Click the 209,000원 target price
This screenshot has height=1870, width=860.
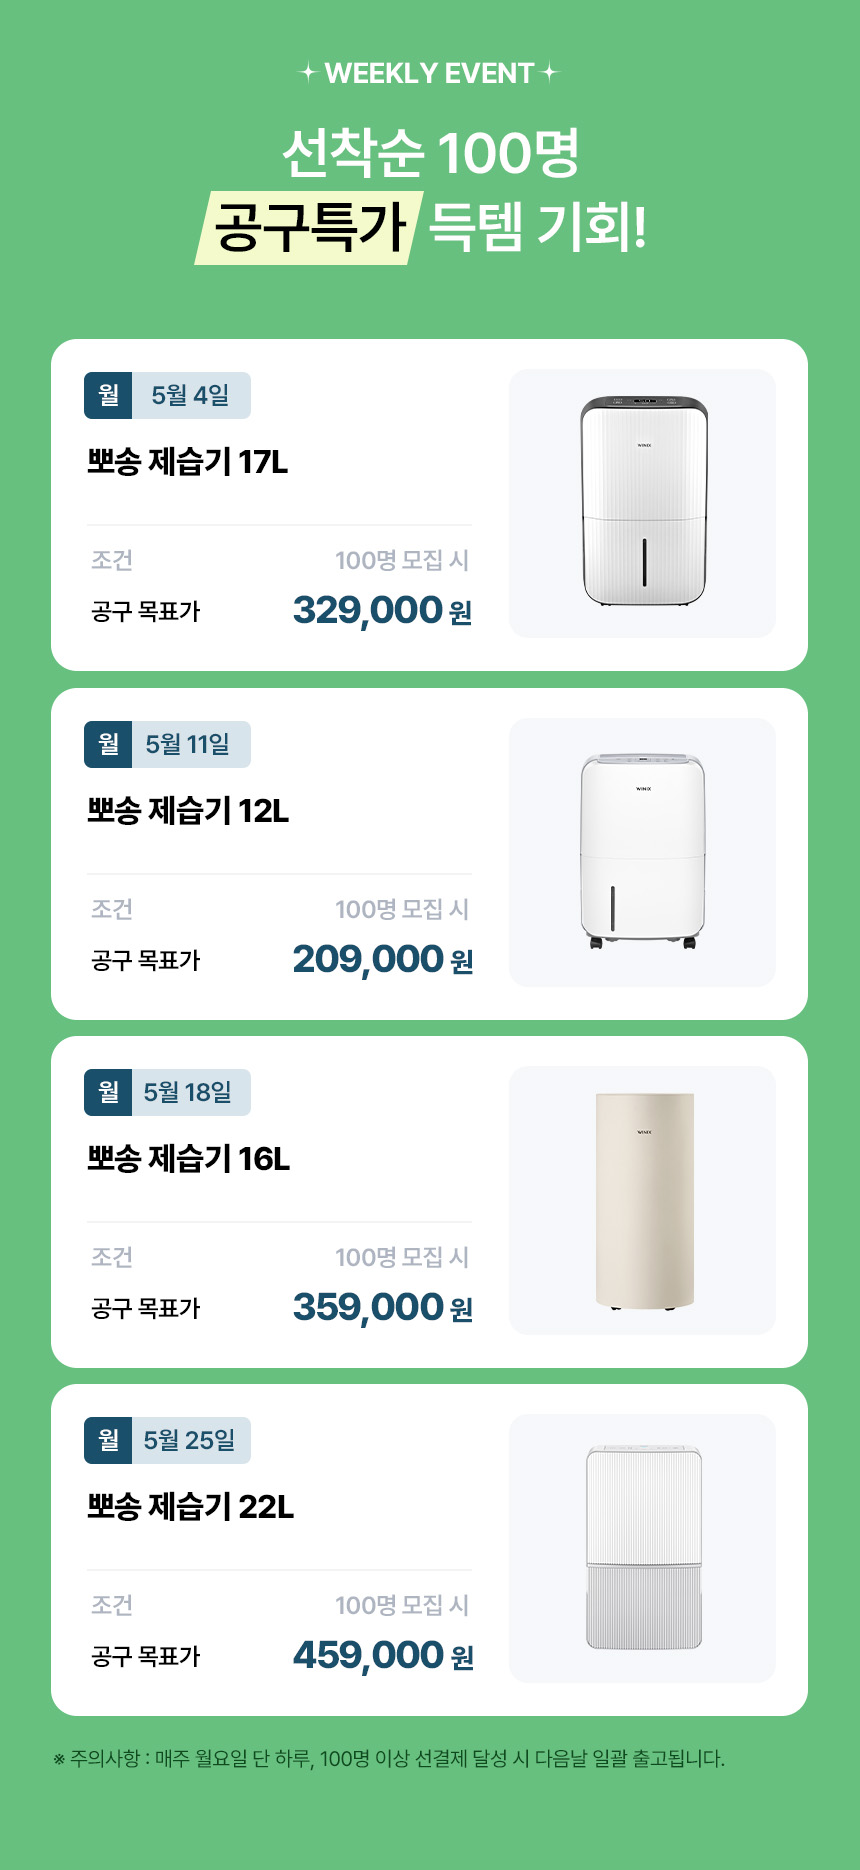(382, 959)
